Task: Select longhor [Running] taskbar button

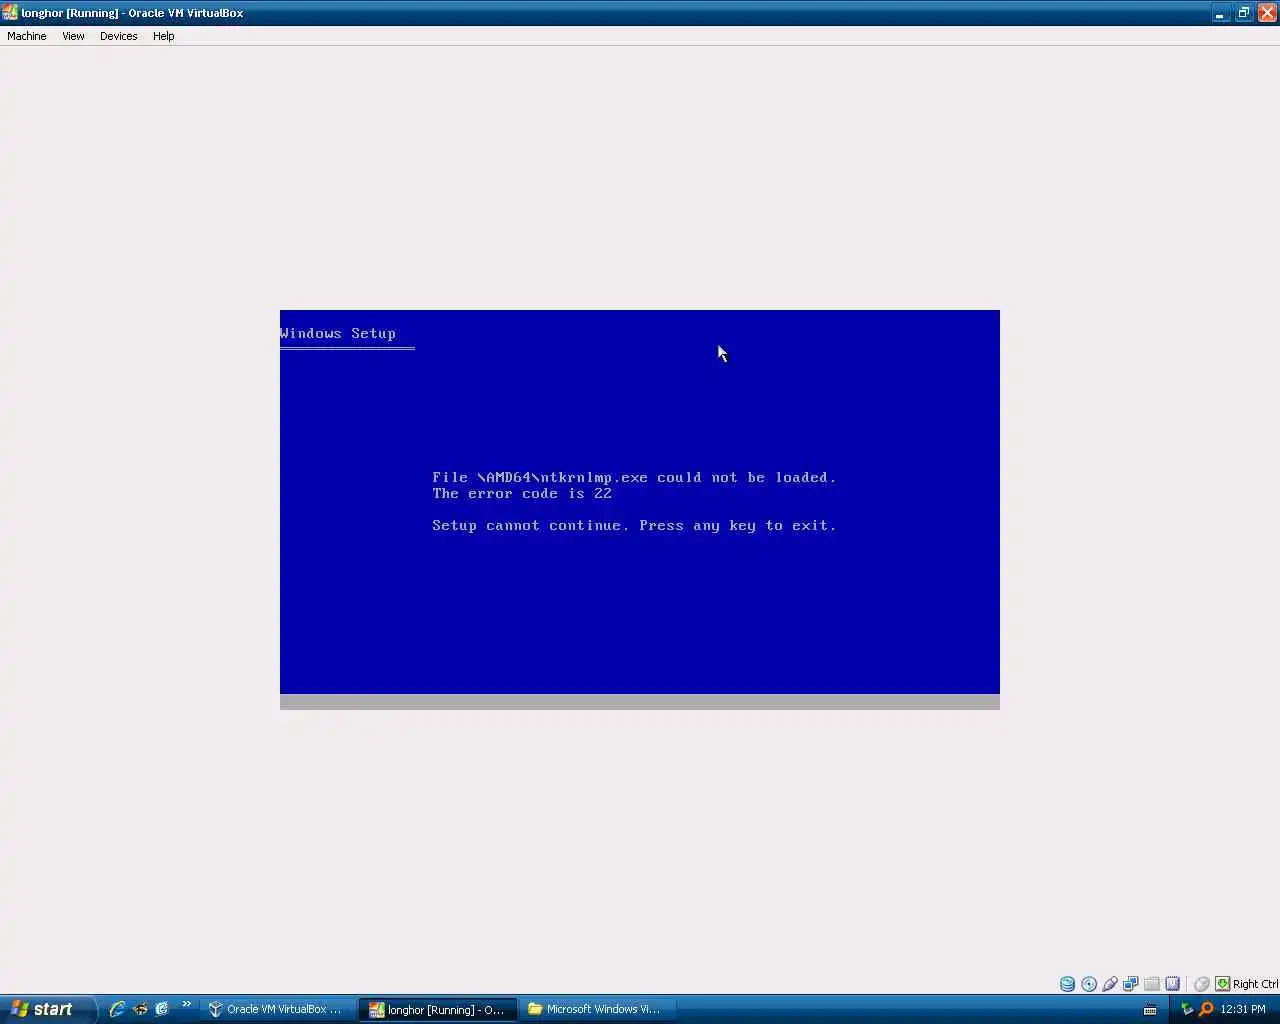Action: point(438,1009)
